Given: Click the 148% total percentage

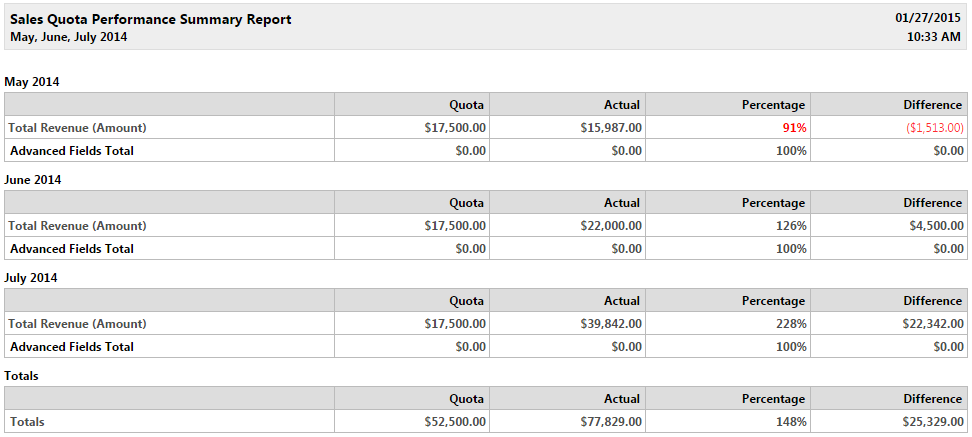Looking at the screenshot, I should [792, 422].
